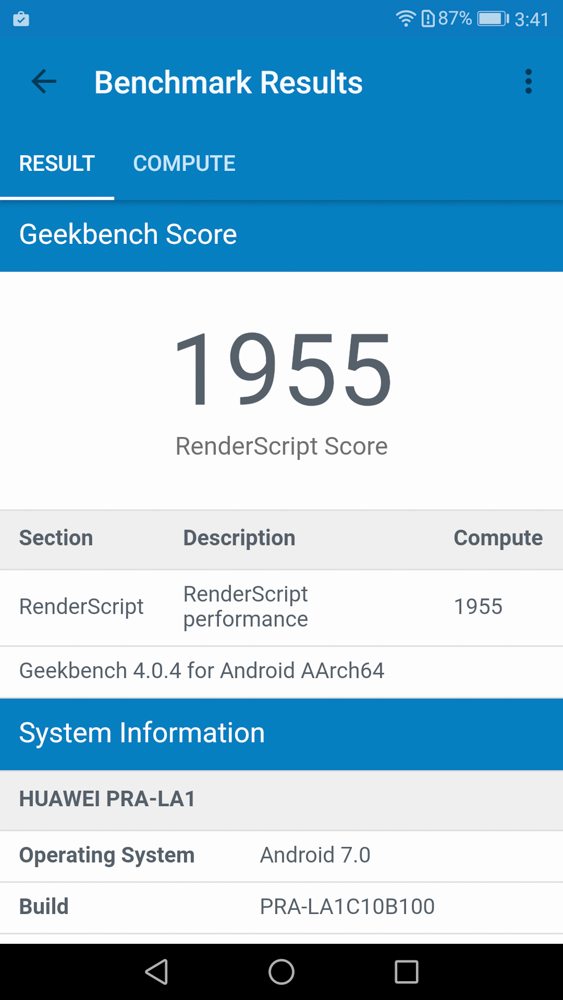This screenshot has width=563, height=1000.
Task: Tap the Compute column header
Action: click(498, 538)
